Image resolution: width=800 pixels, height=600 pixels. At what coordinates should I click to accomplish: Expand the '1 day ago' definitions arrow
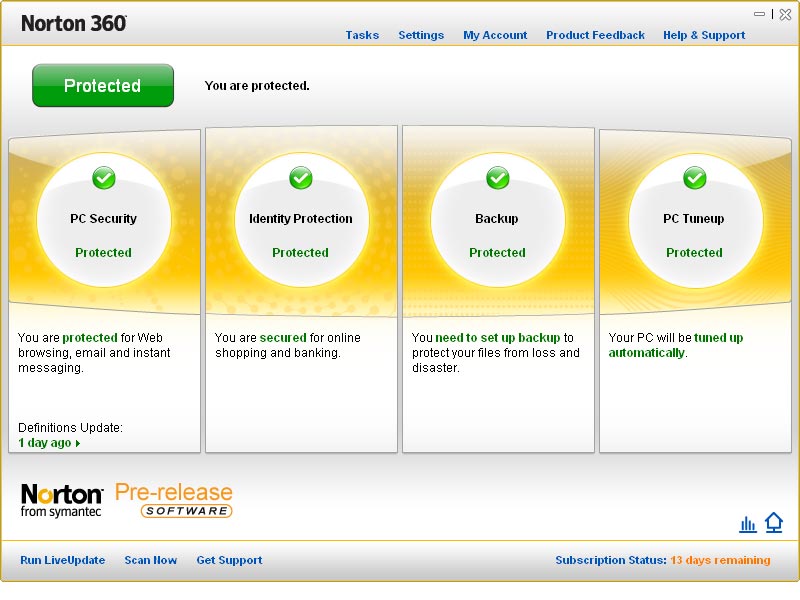point(78,443)
